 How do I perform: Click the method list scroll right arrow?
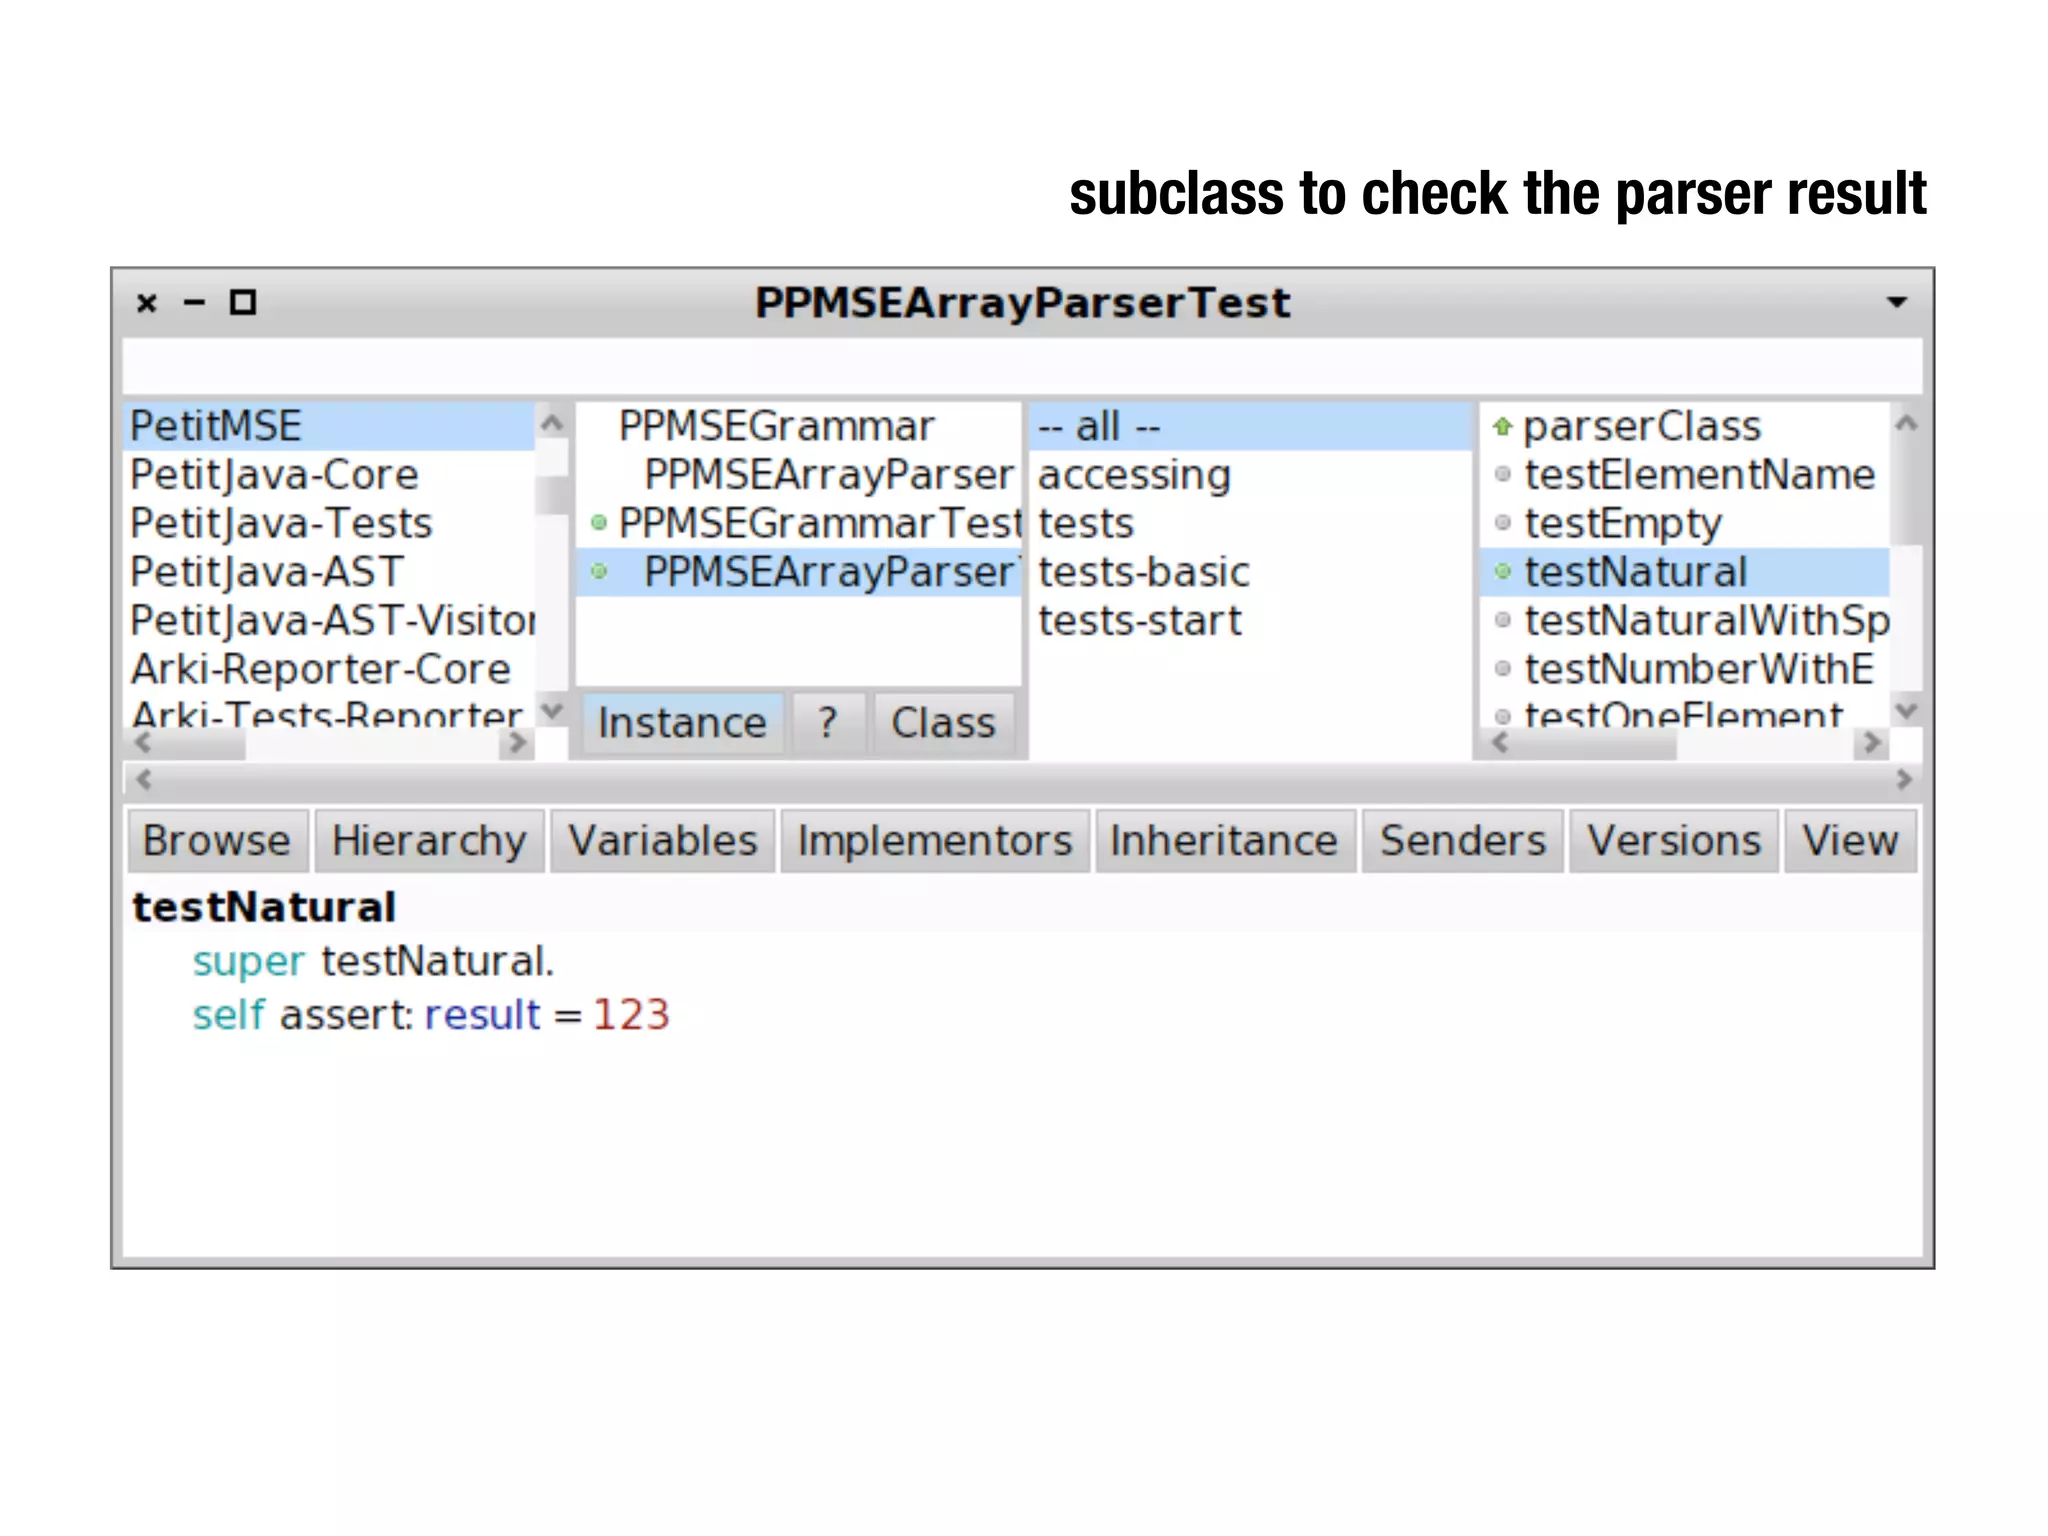1871,743
